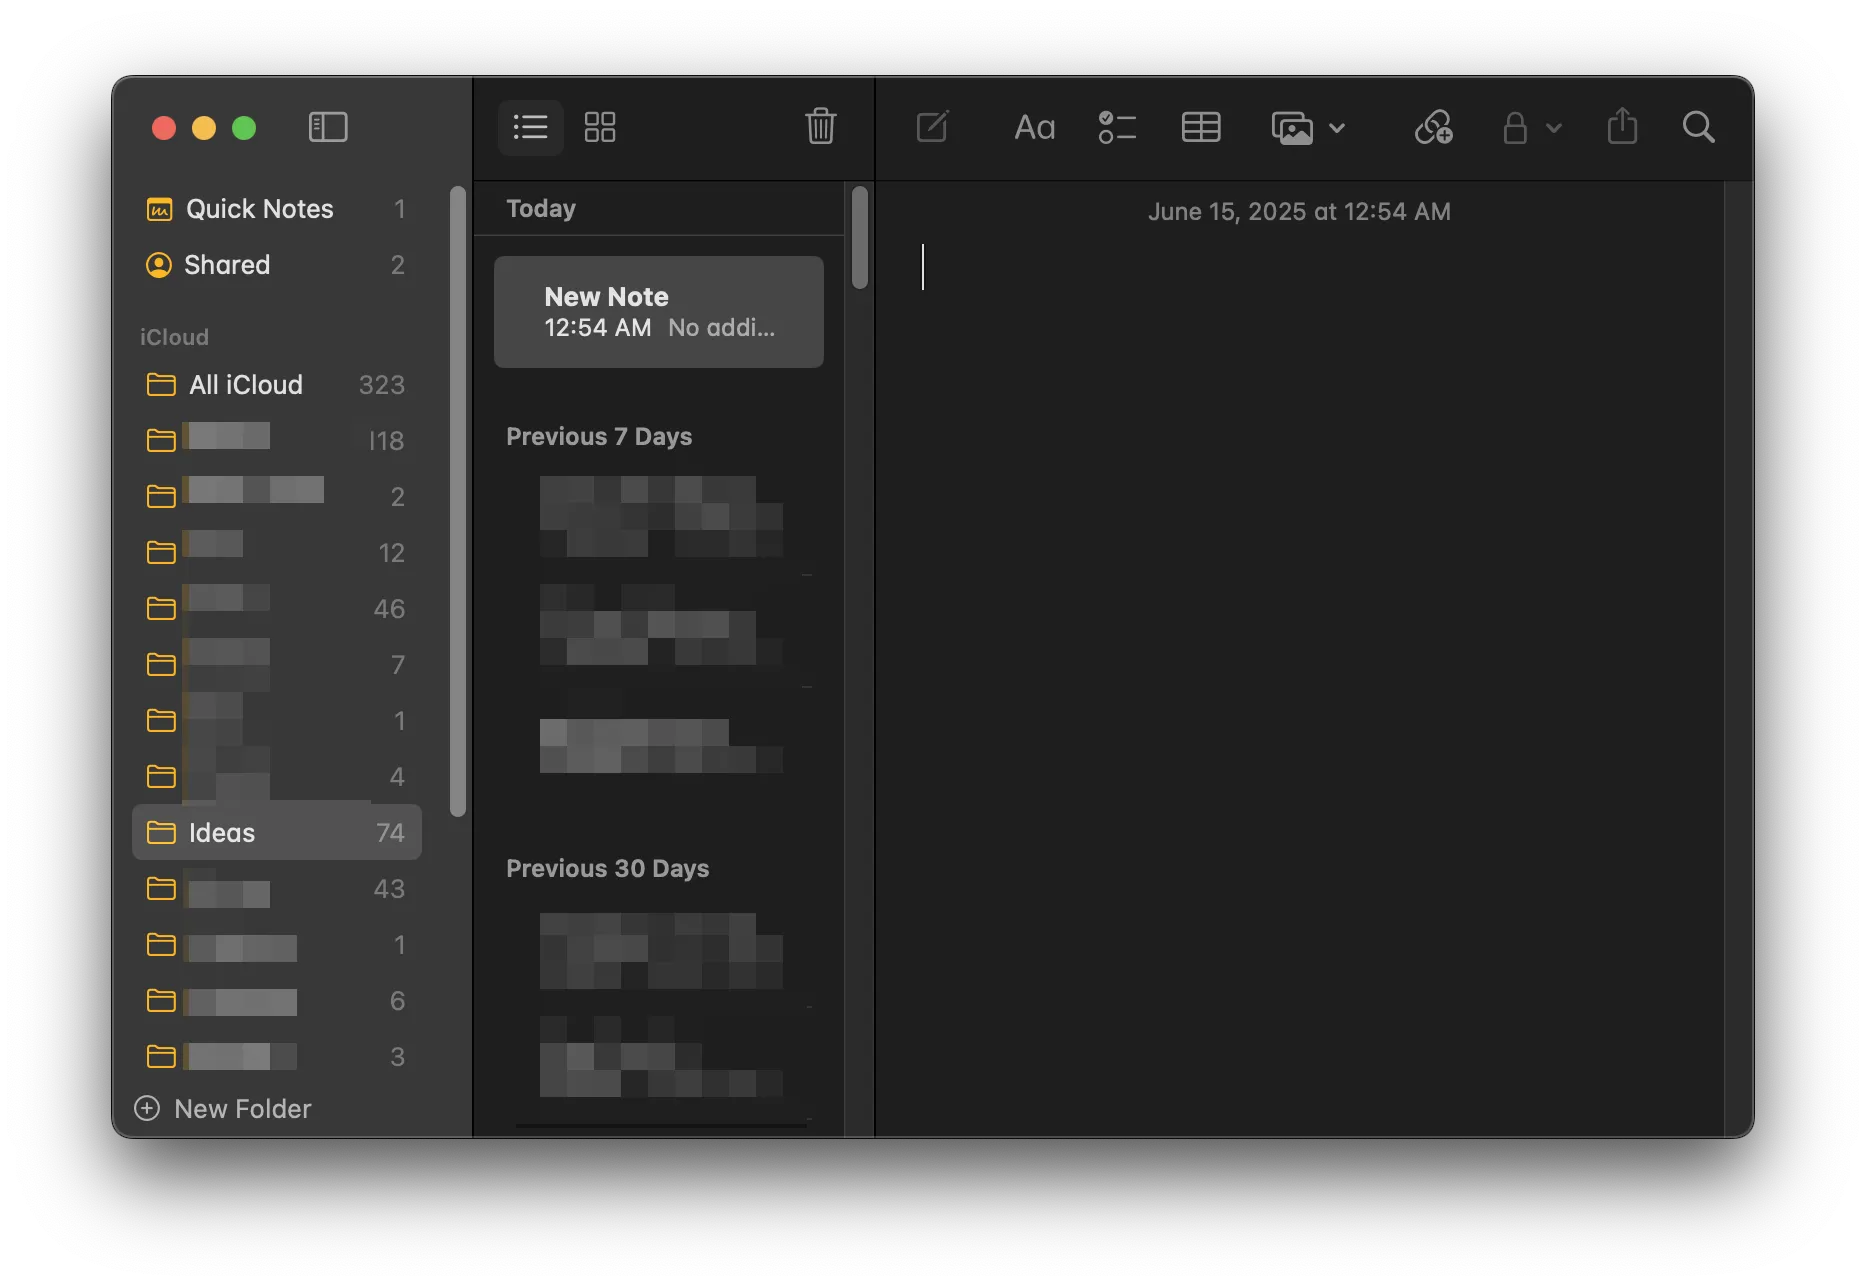The height and width of the screenshot is (1286, 1866).
Task: Click the add link icon
Action: coord(1433,127)
